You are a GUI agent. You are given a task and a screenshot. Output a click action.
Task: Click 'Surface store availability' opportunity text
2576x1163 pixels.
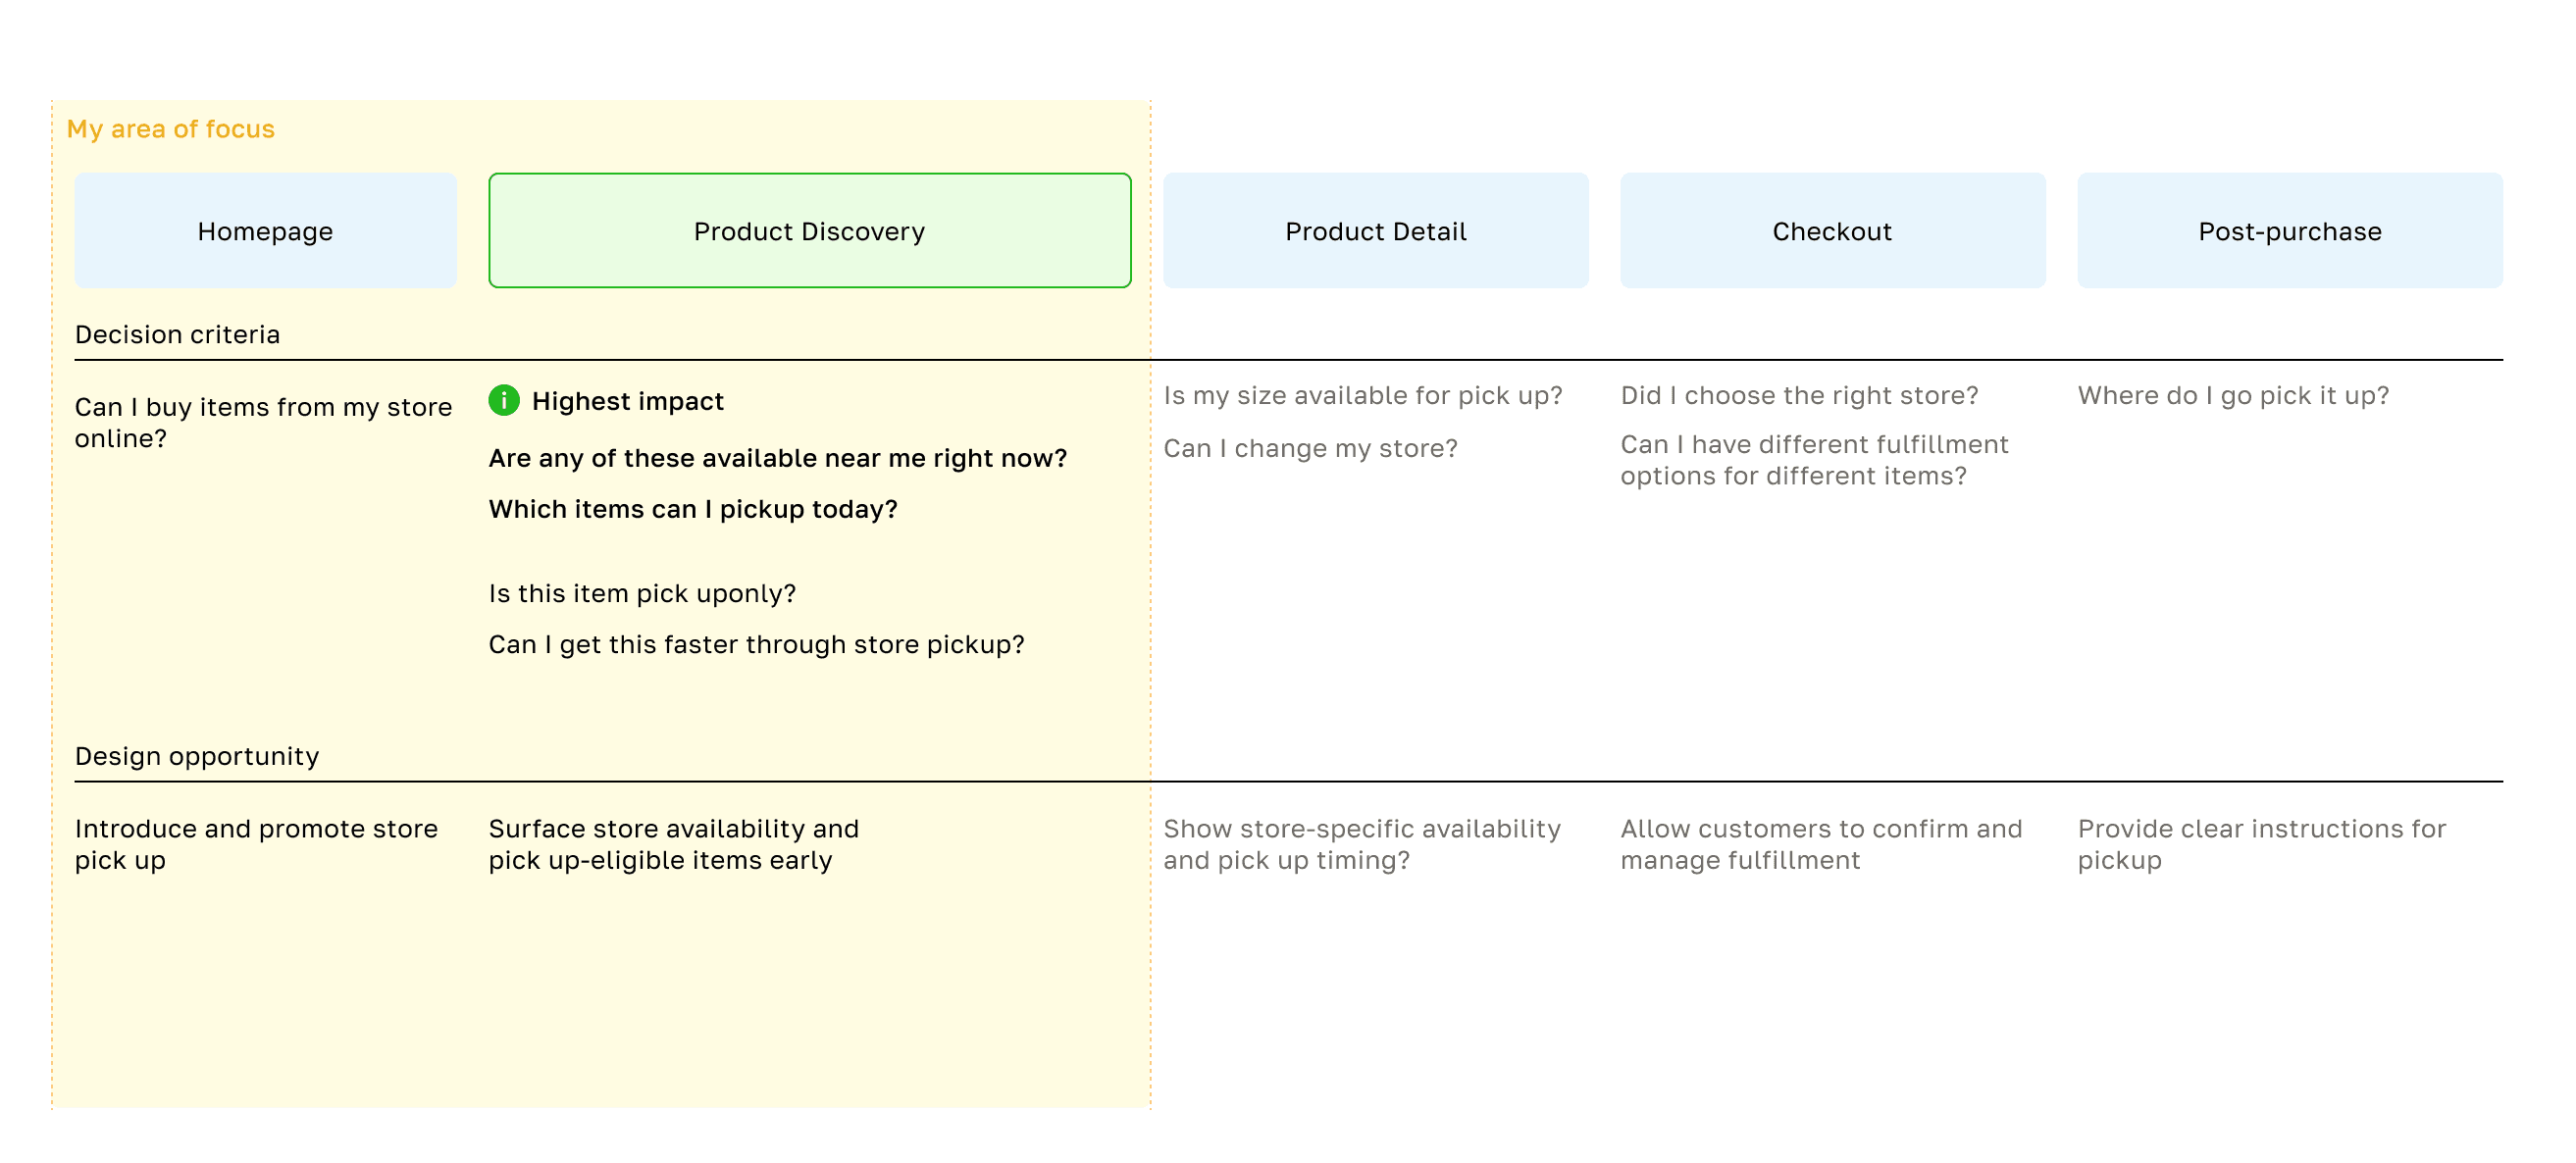[x=673, y=844]
